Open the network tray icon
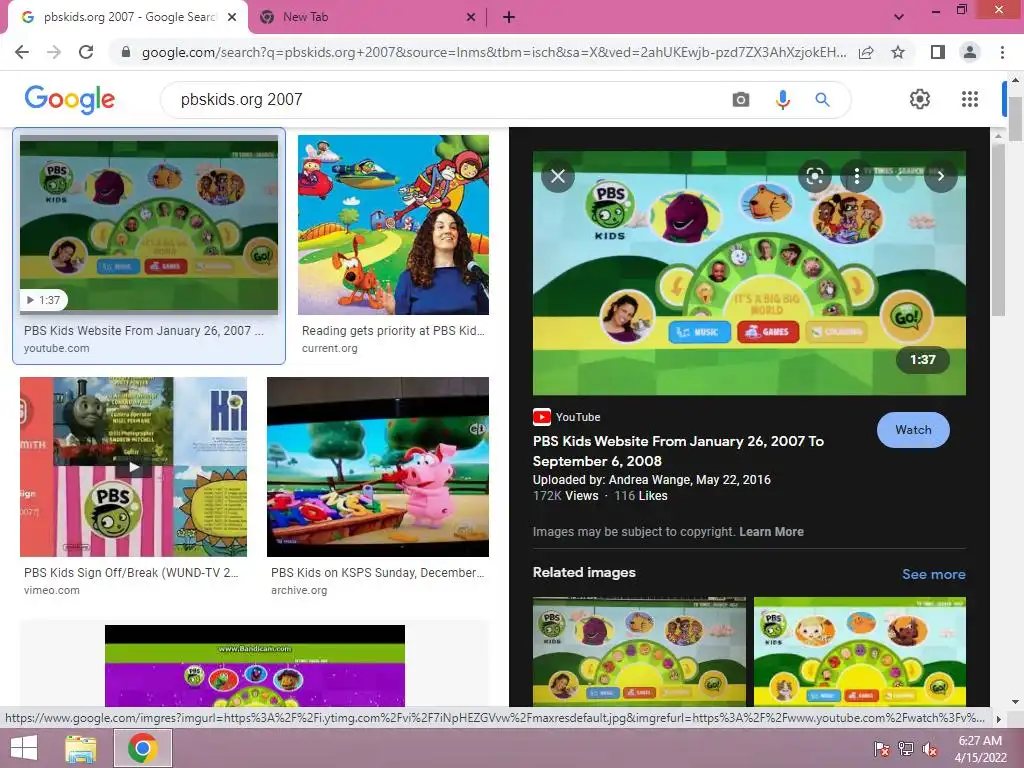 (x=905, y=748)
